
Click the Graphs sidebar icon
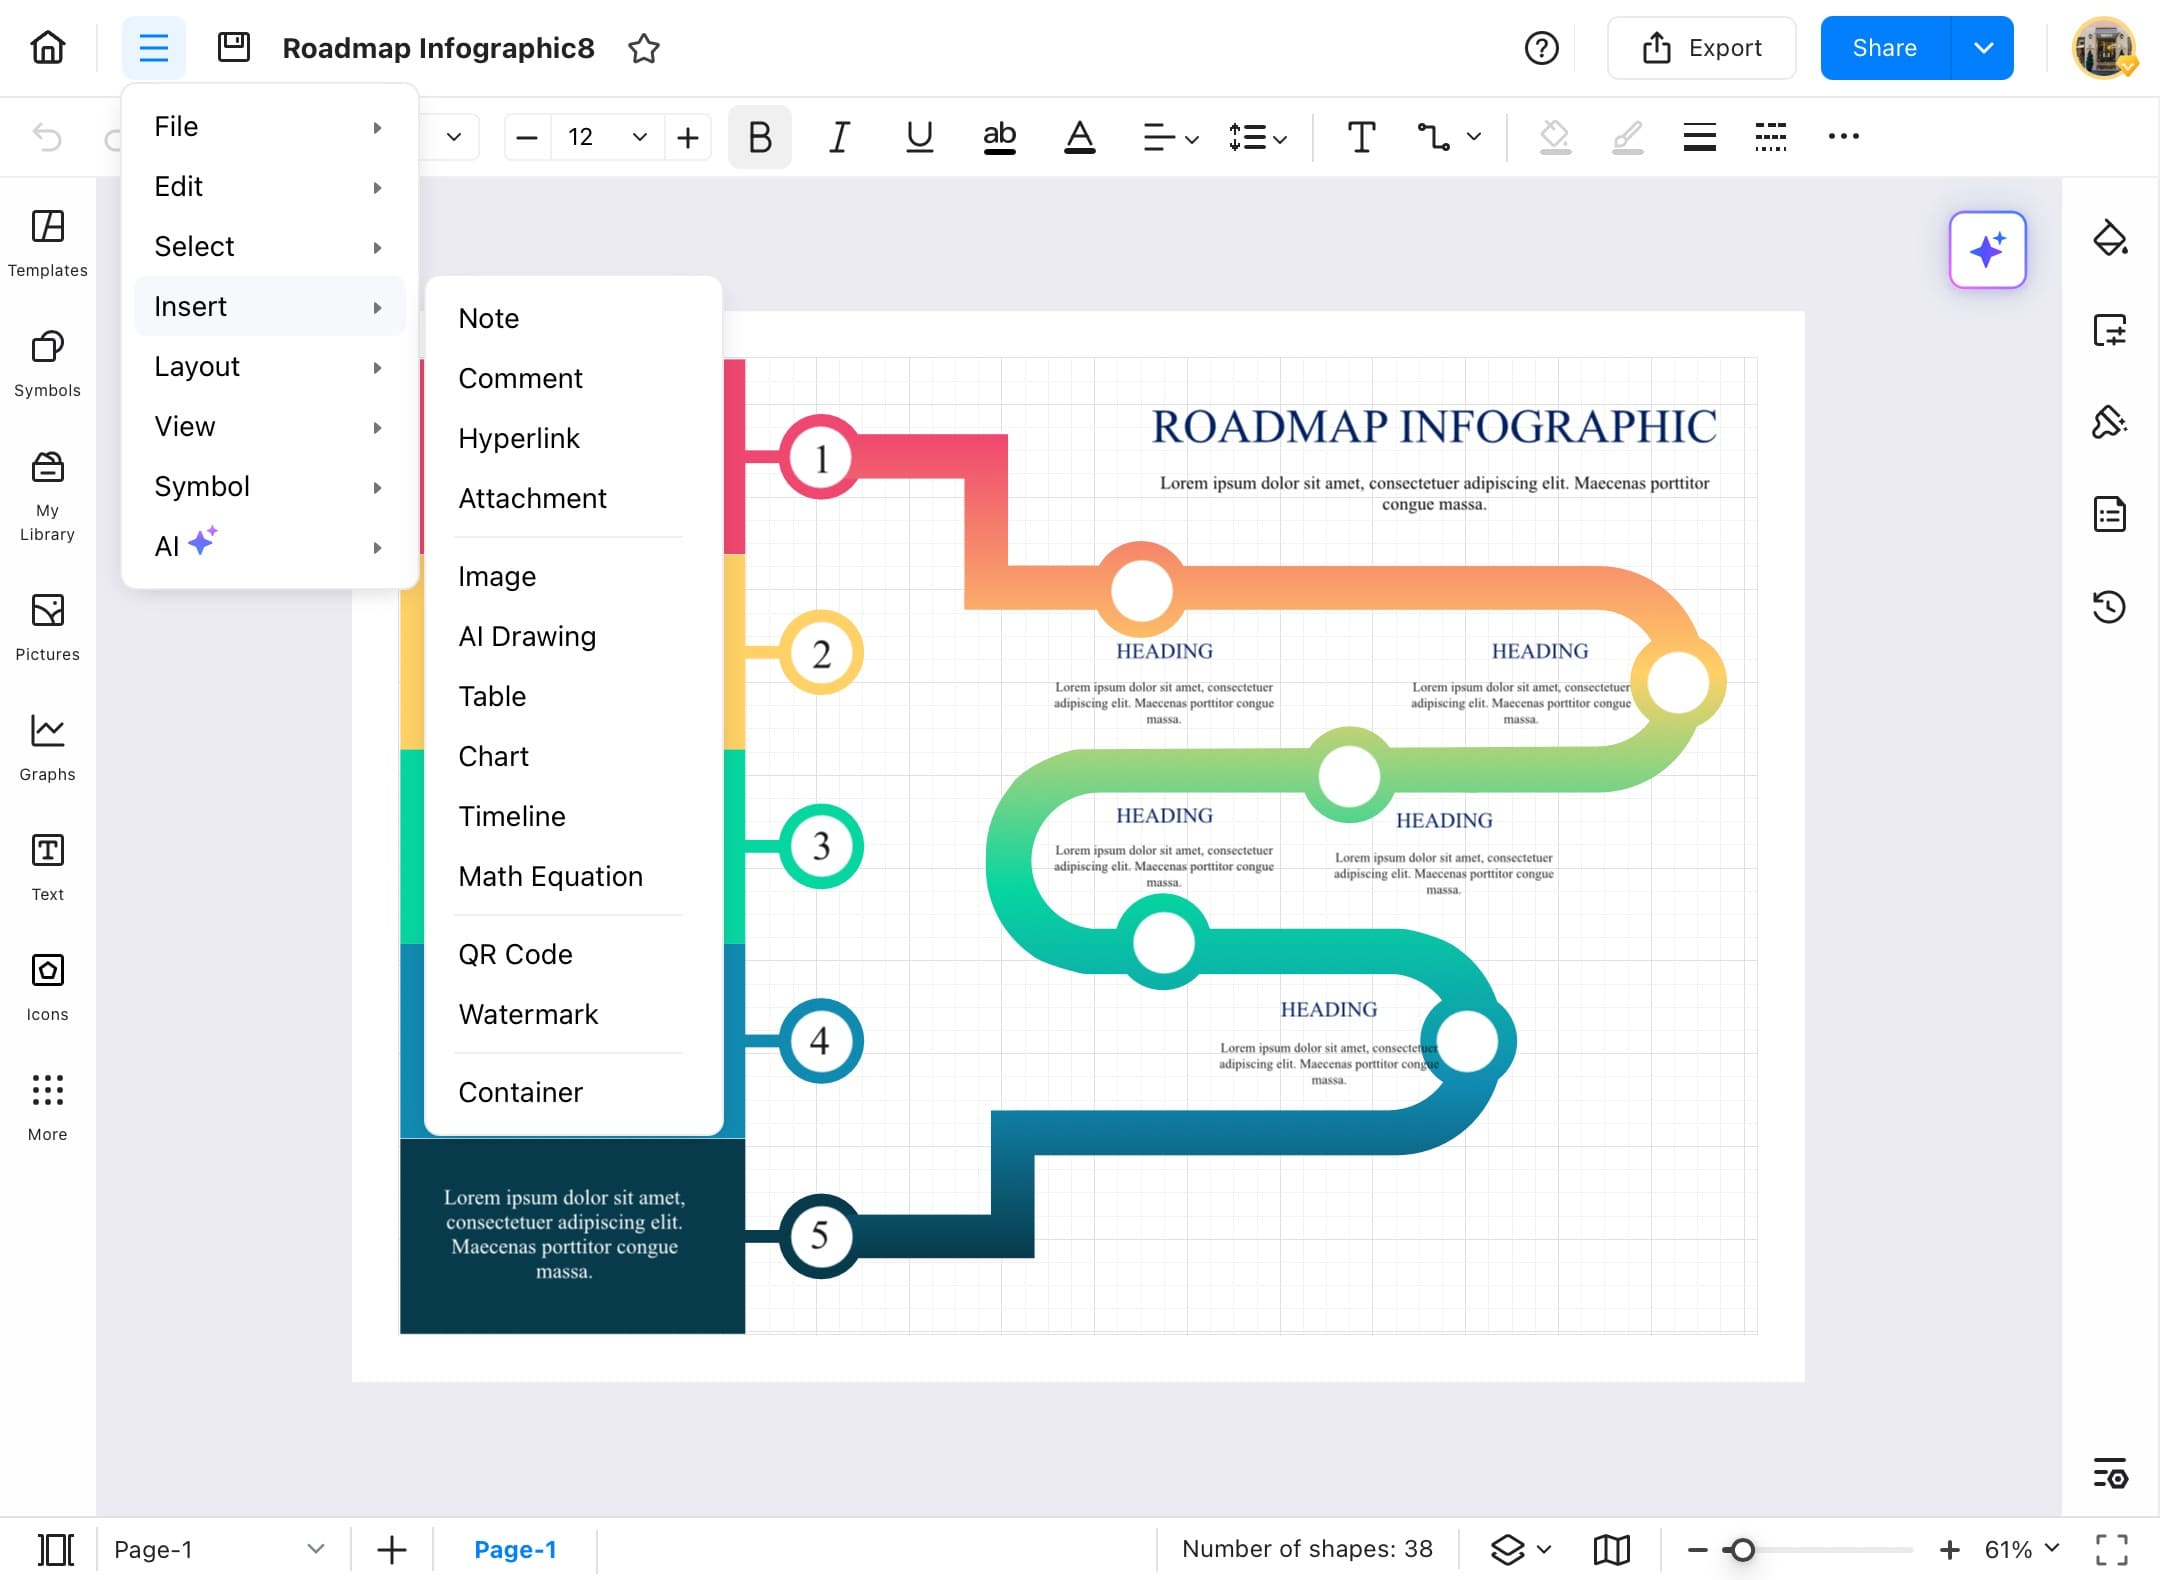click(x=47, y=747)
